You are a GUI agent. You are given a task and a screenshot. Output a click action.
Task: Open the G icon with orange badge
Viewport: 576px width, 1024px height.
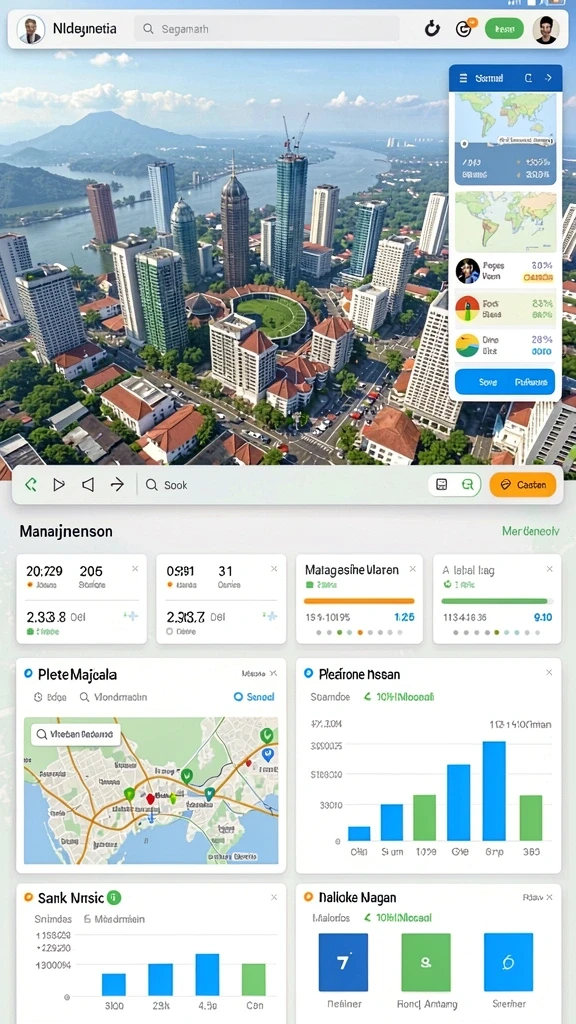pyautogui.click(x=465, y=28)
